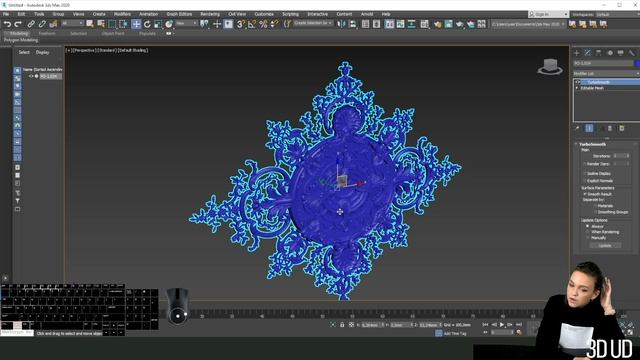
Task: Toggle the 3D Snaps icon
Action: click(241, 24)
